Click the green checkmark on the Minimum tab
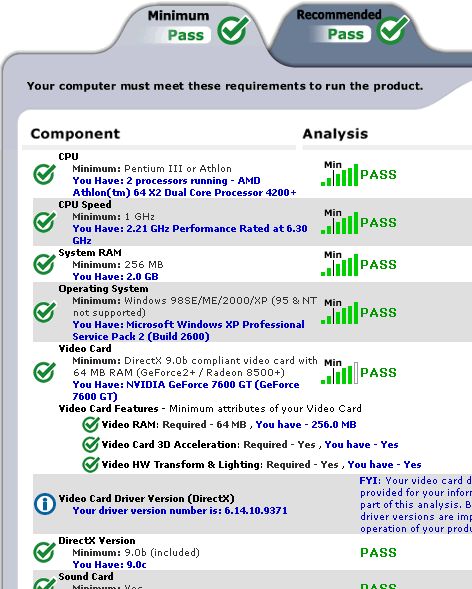 coord(234,29)
